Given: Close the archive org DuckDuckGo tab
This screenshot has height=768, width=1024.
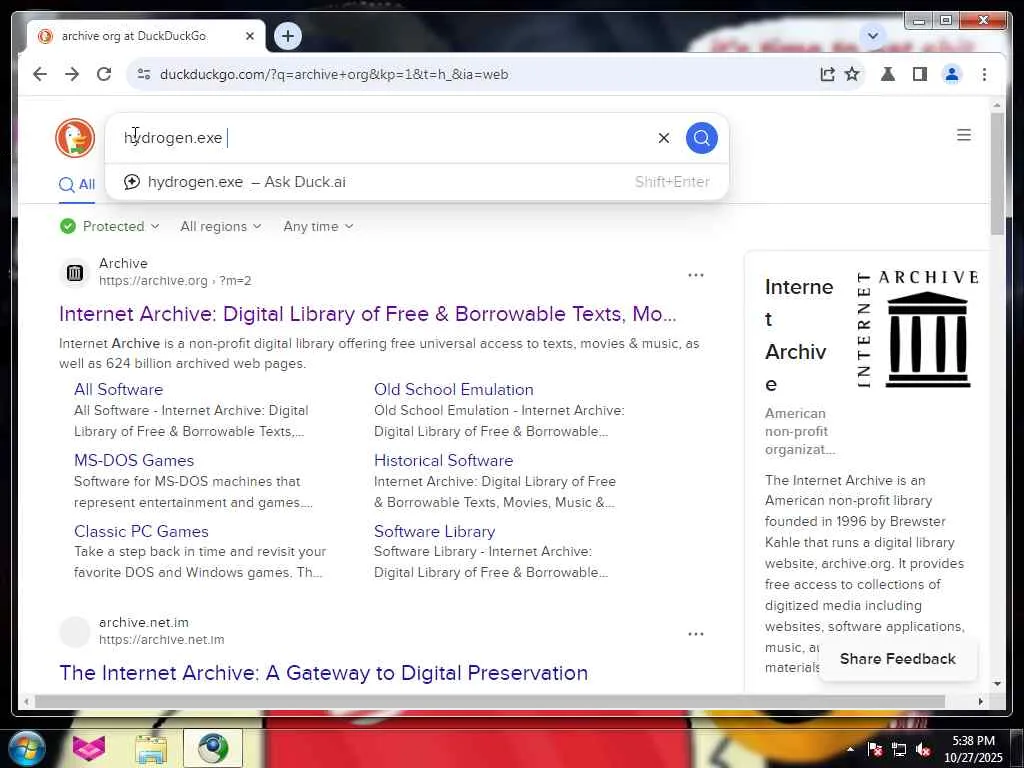Looking at the screenshot, I should (249, 37).
